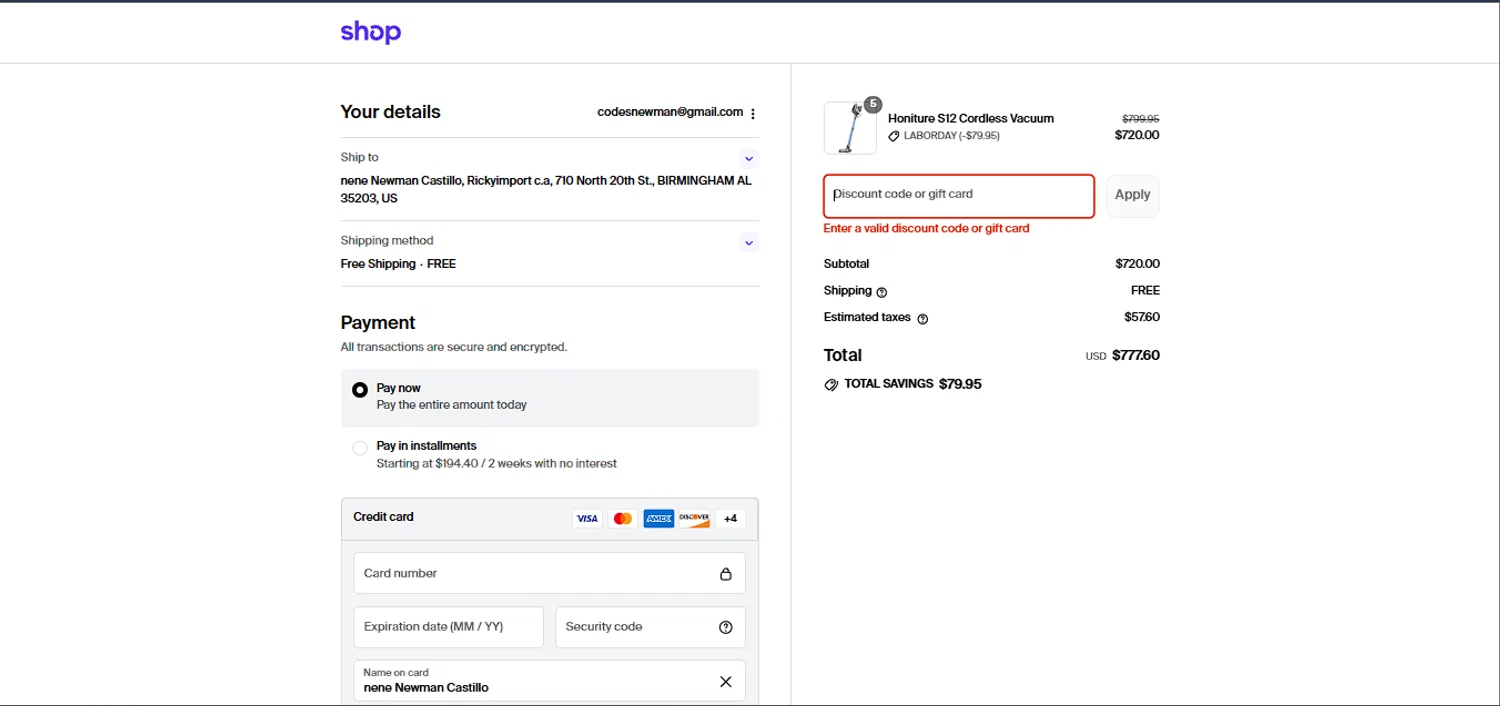The width and height of the screenshot is (1500, 706).
Task: Apply the discount code
Action: [x=1132, y=195]
